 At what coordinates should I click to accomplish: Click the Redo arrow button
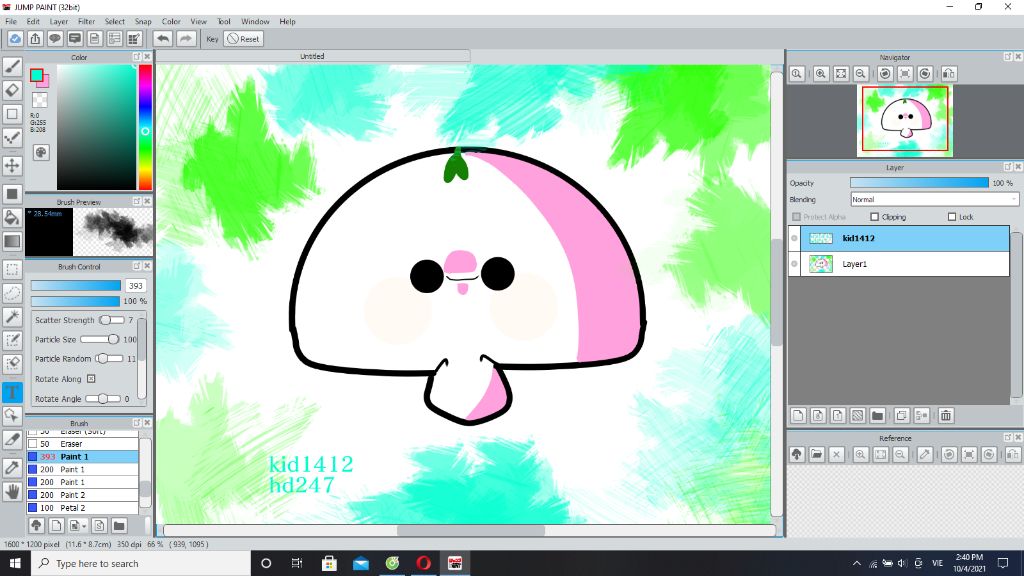tap(186, 39)
